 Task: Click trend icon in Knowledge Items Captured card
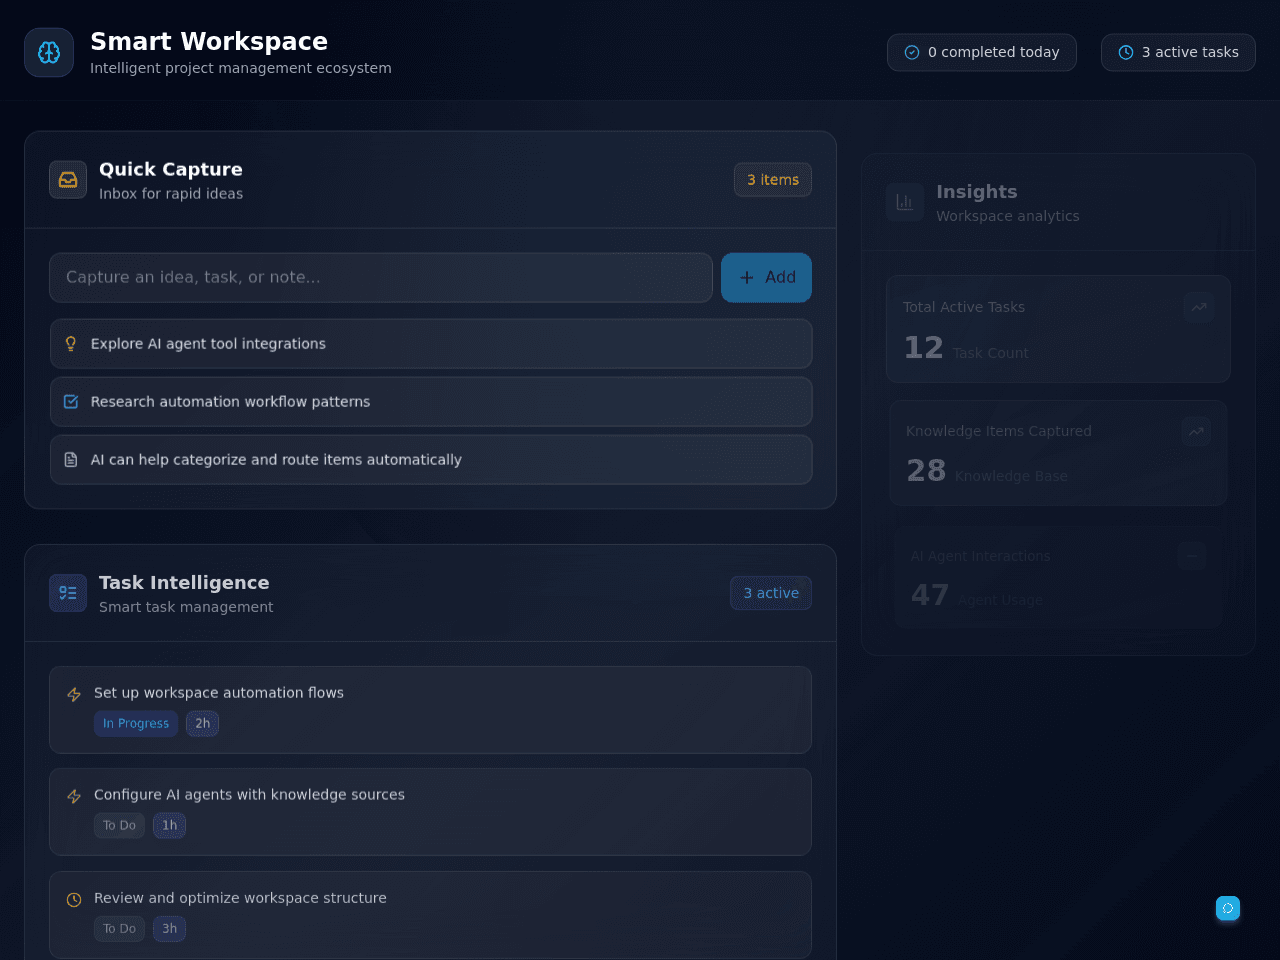click(1196, 431)
